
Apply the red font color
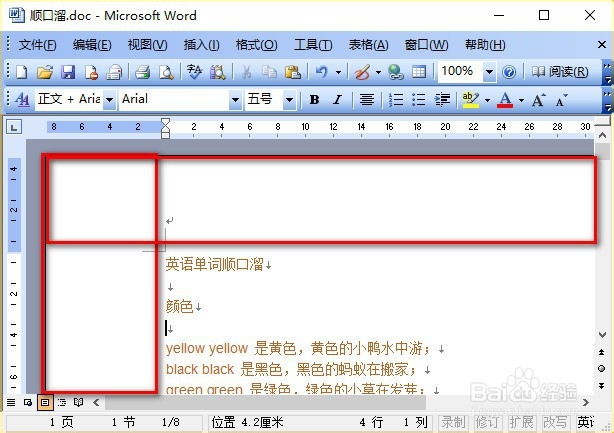505,99
